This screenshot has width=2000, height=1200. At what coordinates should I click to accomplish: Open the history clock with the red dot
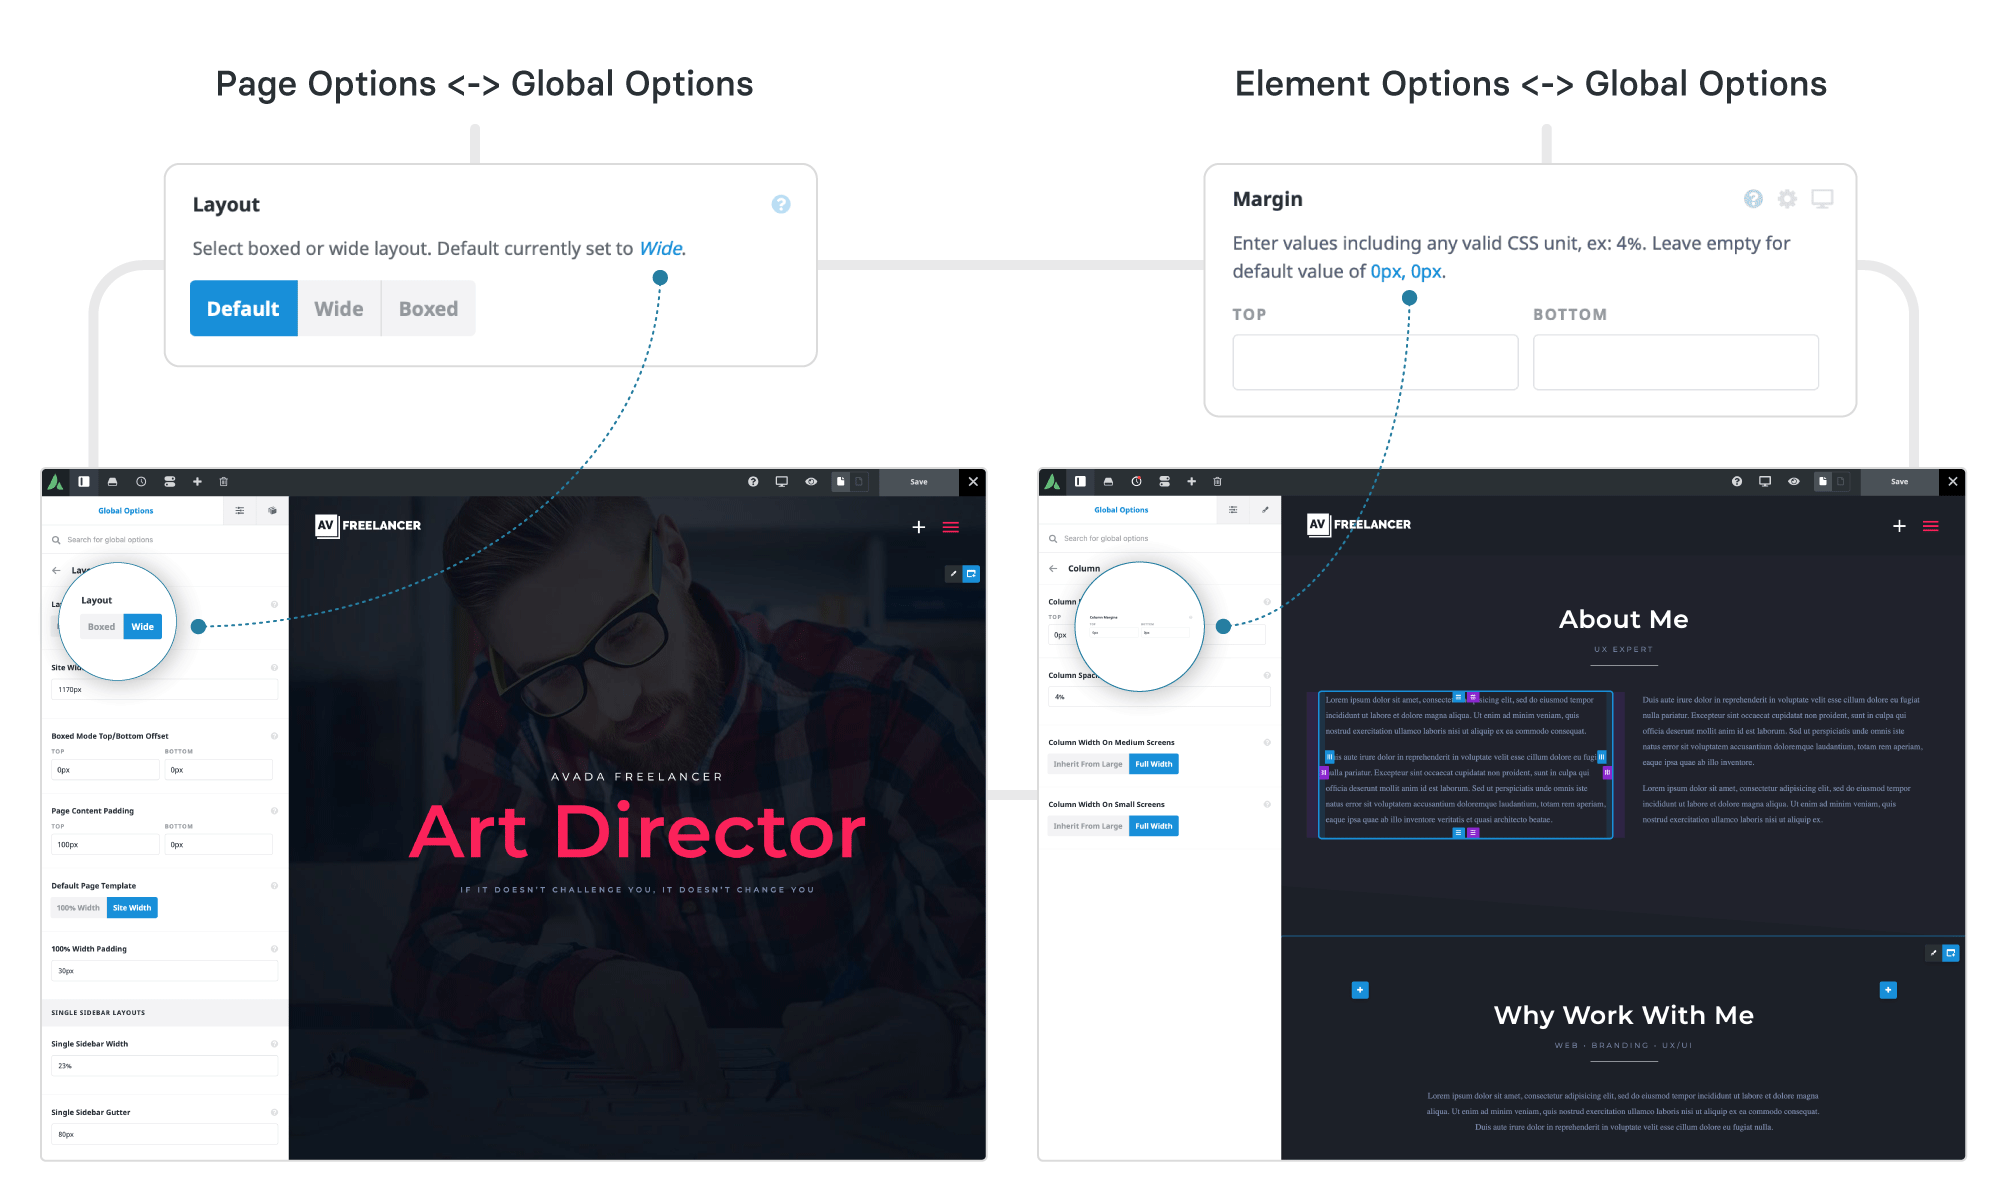click(1136, 482)
